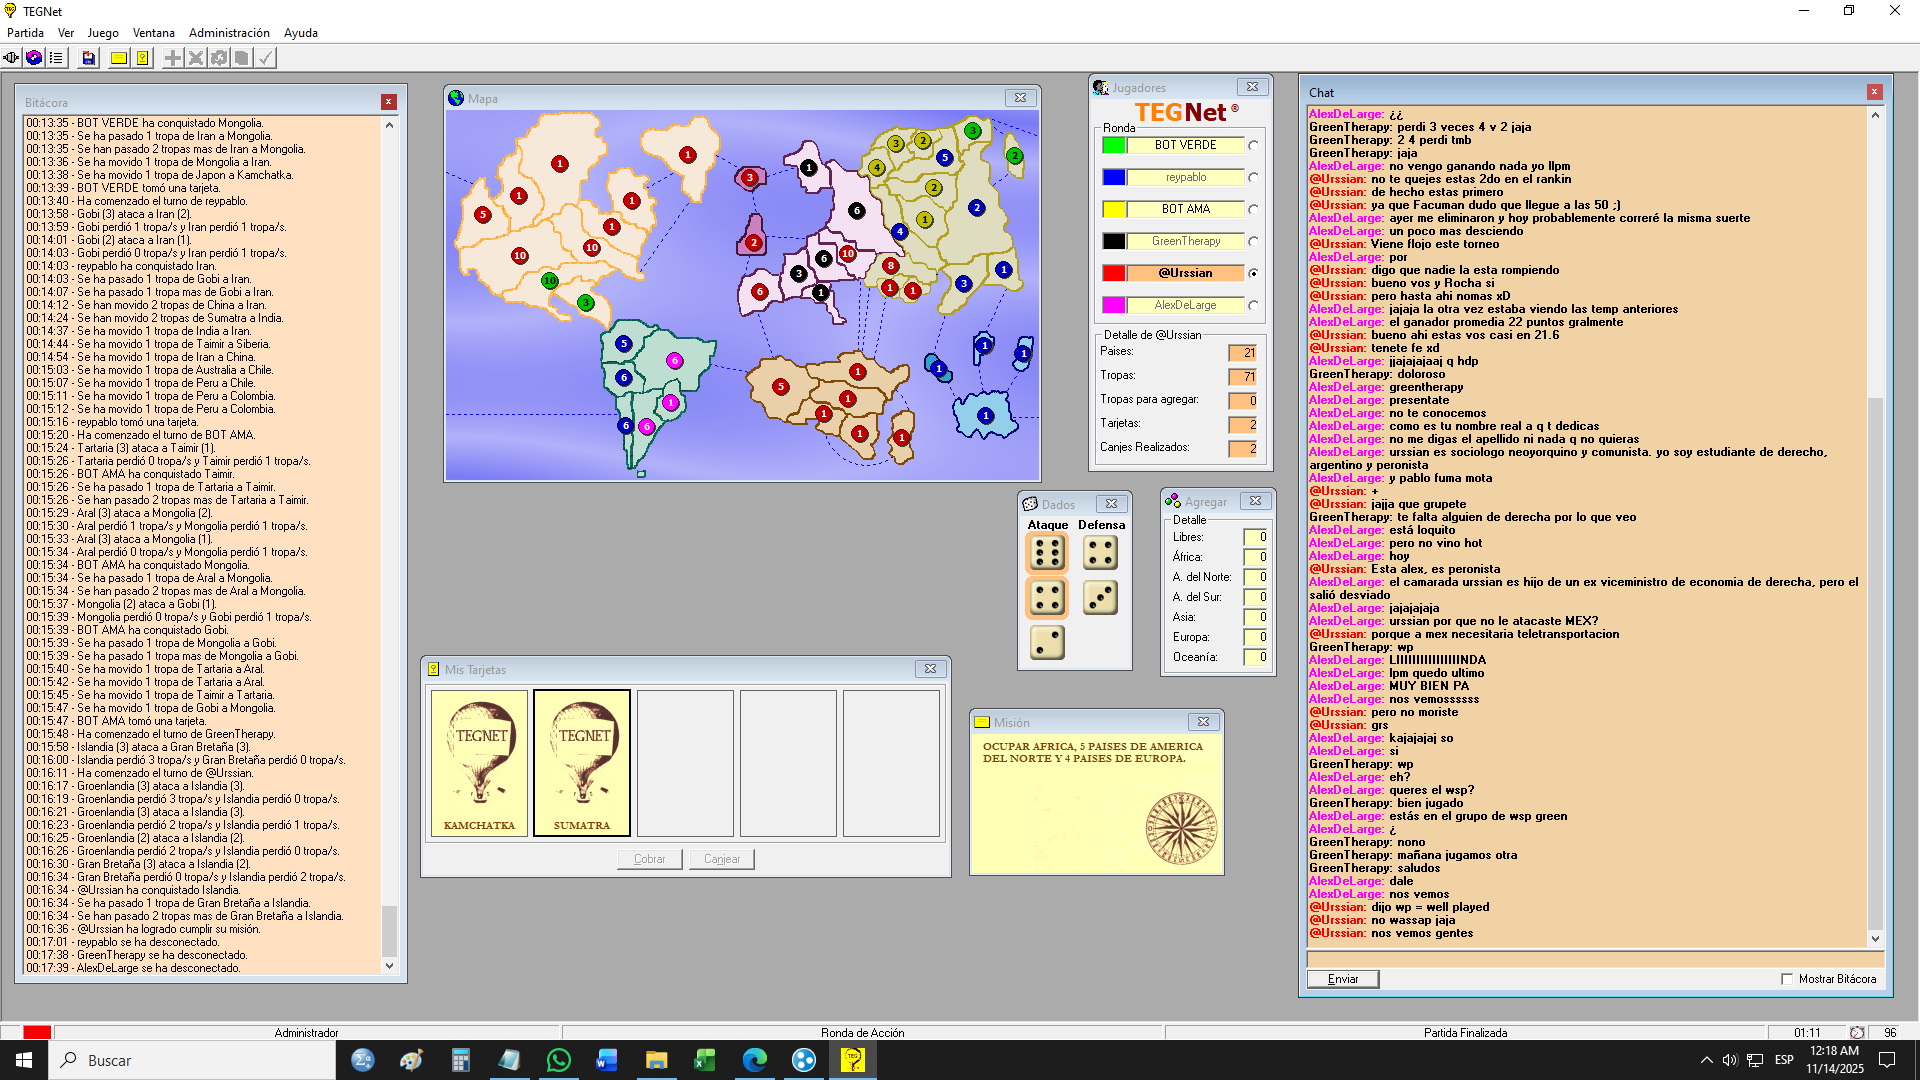The image size is (1920, 1080).
Task: Click the Canjear button
Action: 721,859
